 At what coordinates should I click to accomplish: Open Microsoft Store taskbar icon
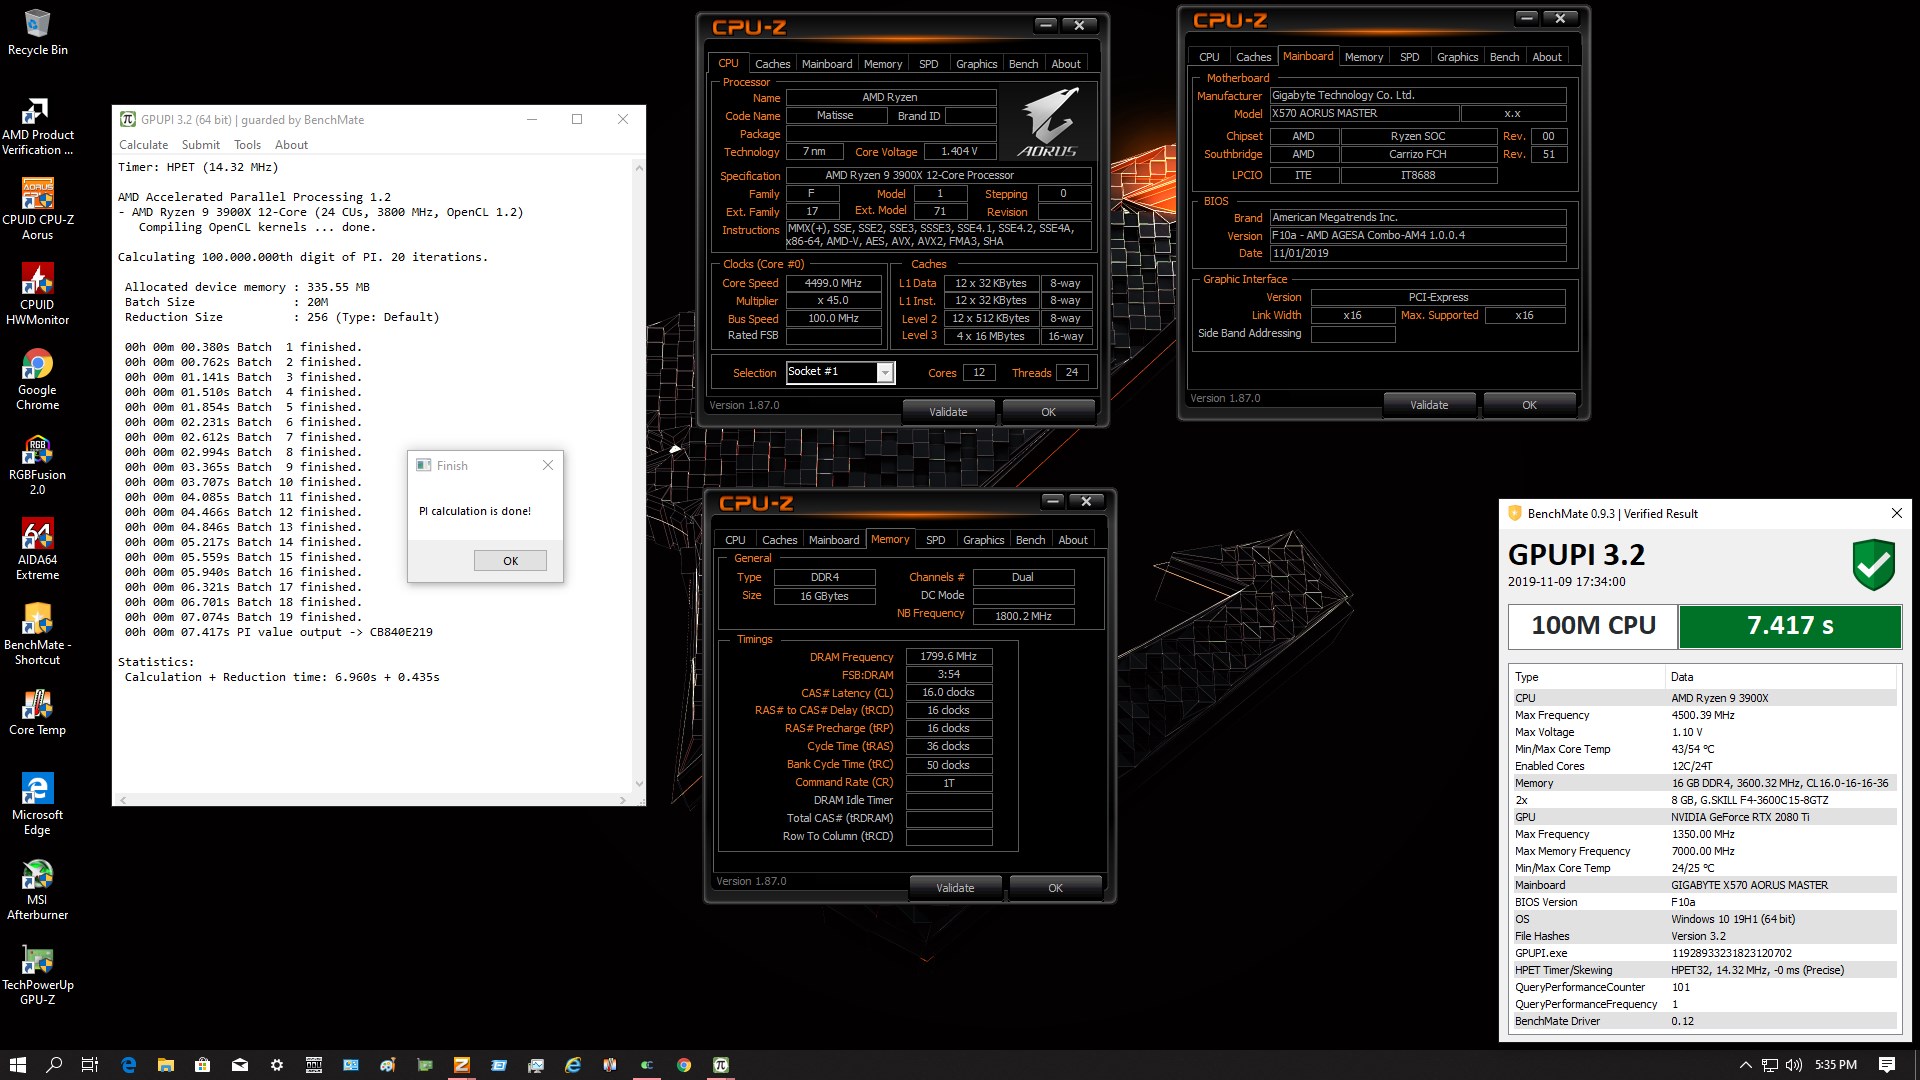click(203, 1065)
